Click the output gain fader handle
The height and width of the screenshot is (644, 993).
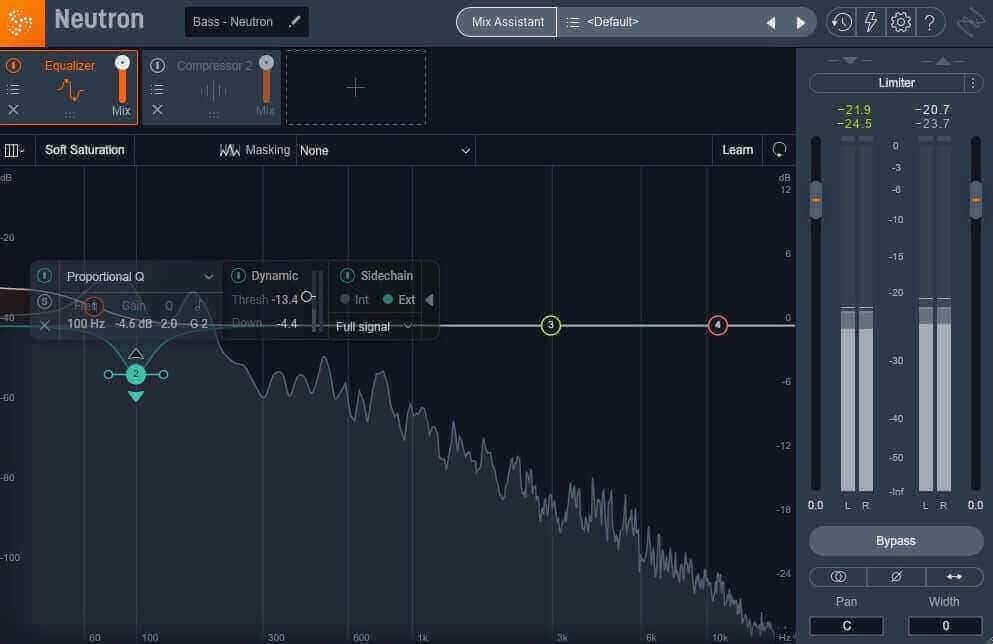976,200
